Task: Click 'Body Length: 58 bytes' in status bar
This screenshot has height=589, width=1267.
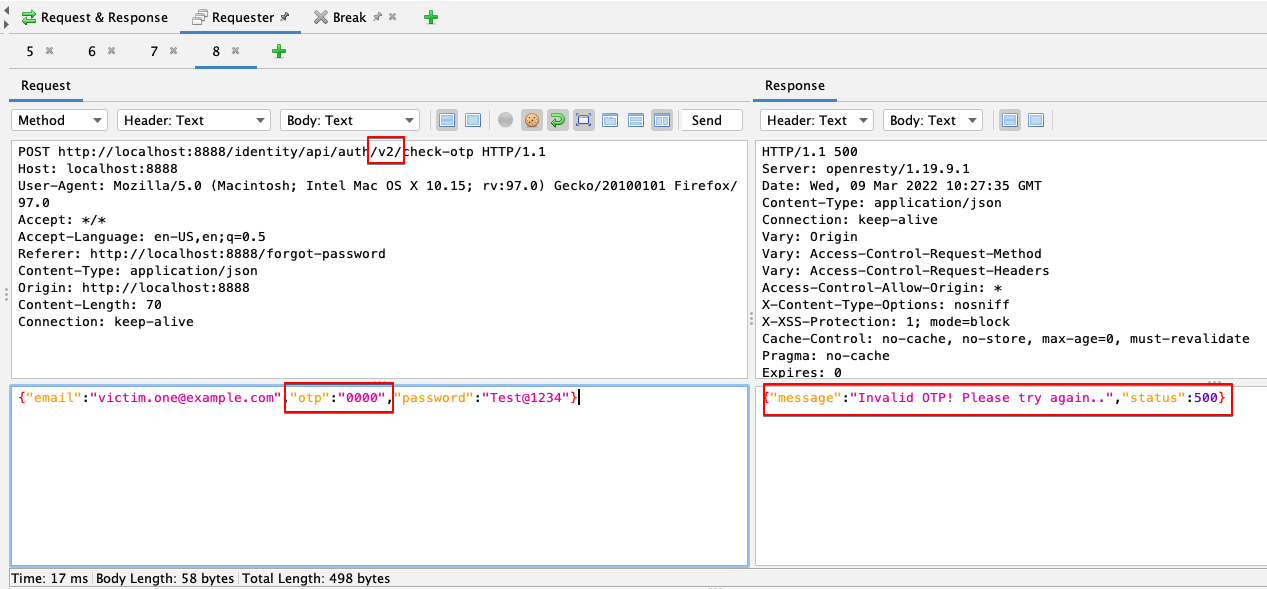Action: 165,579
